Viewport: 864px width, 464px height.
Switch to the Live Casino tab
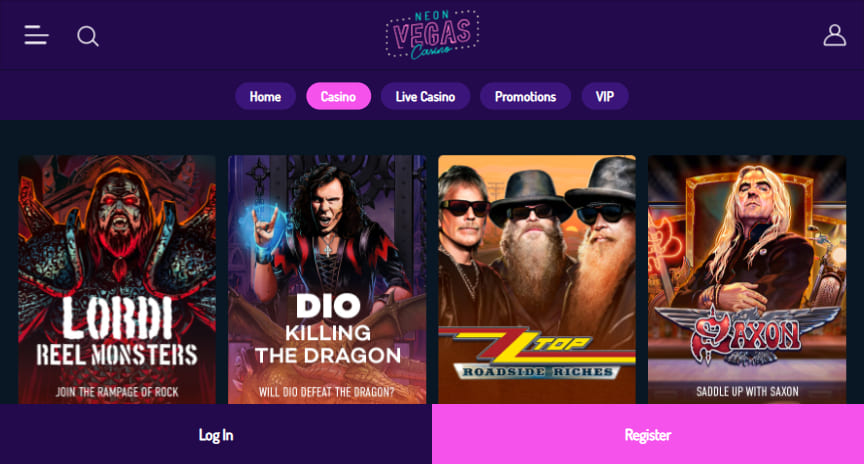coord(425,96)
